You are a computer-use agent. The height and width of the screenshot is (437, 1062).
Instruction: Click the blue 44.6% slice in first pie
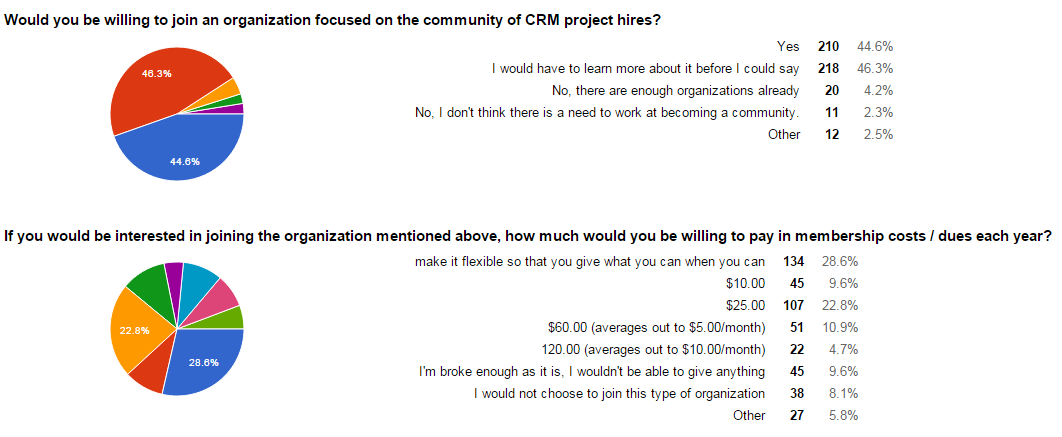(183, 152)
